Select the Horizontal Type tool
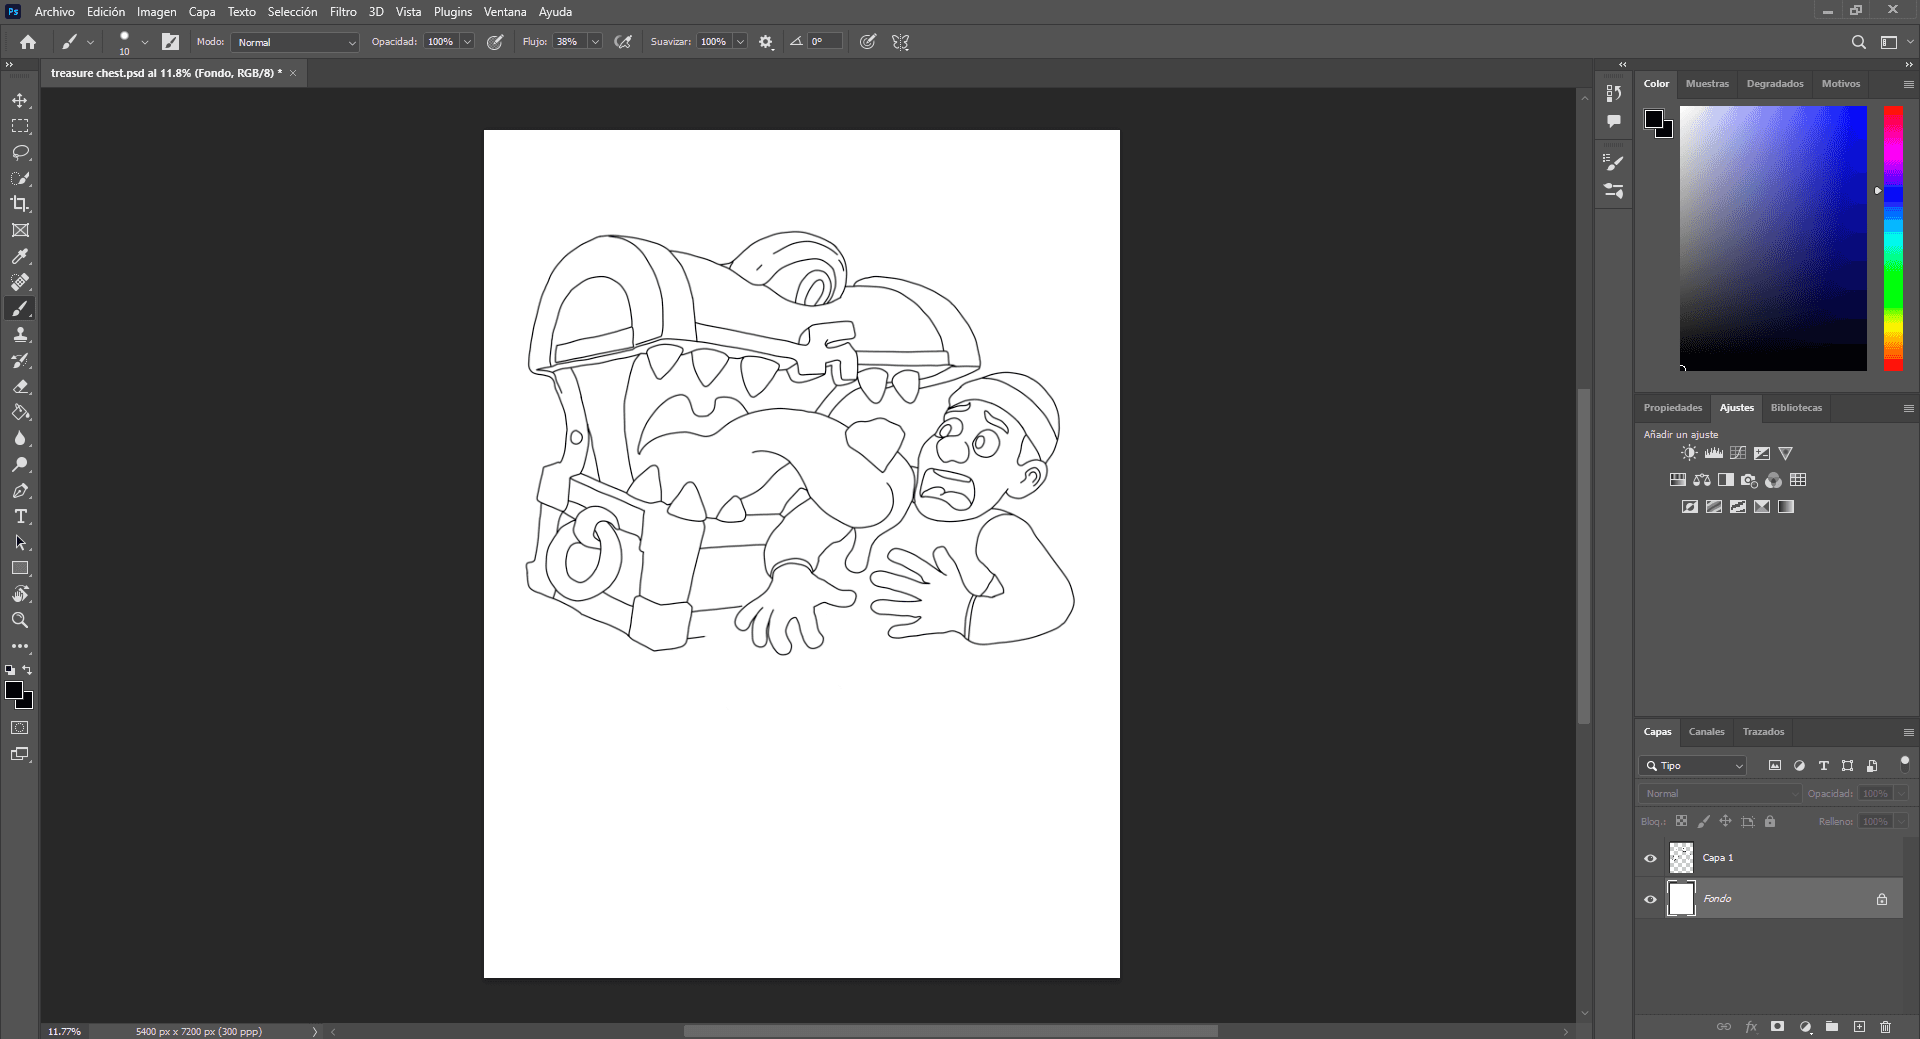Viewport: 1920px width, 1039px height. point(20,517)
